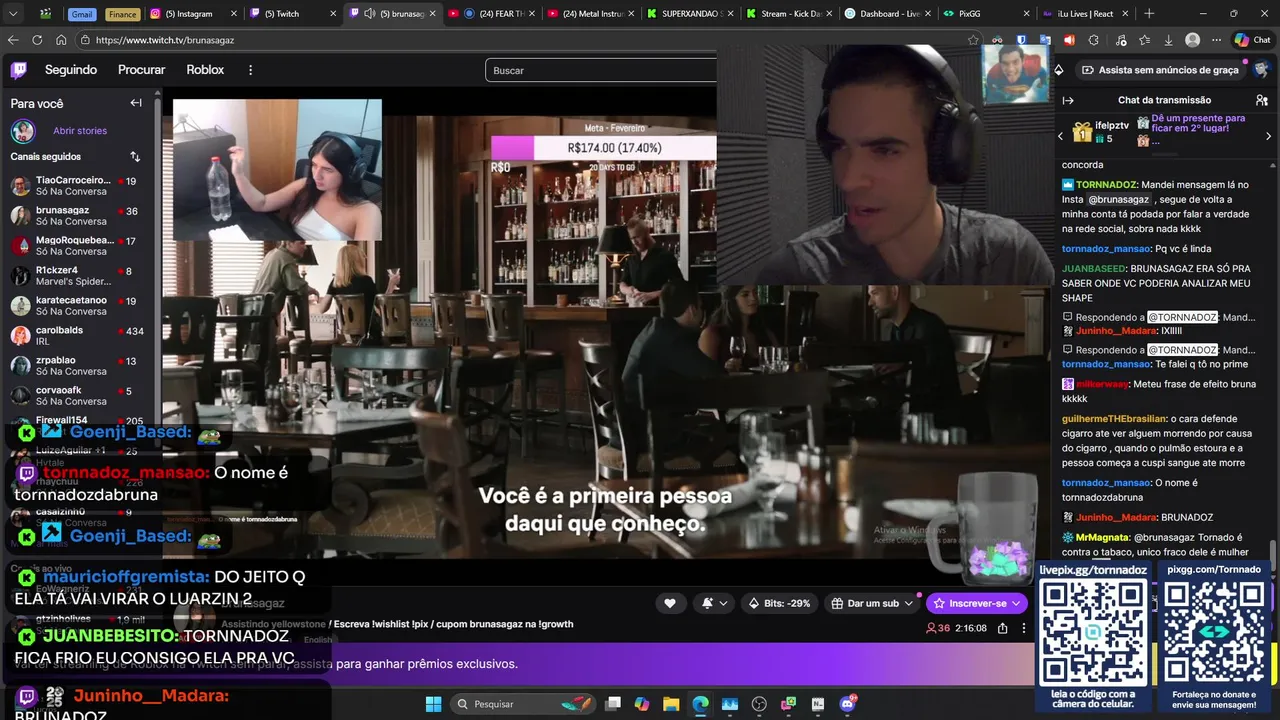Click the TORNNADOZ username in chat
The height and width of the screenshot is (720, 1280).
click(x=1106, y=185)
